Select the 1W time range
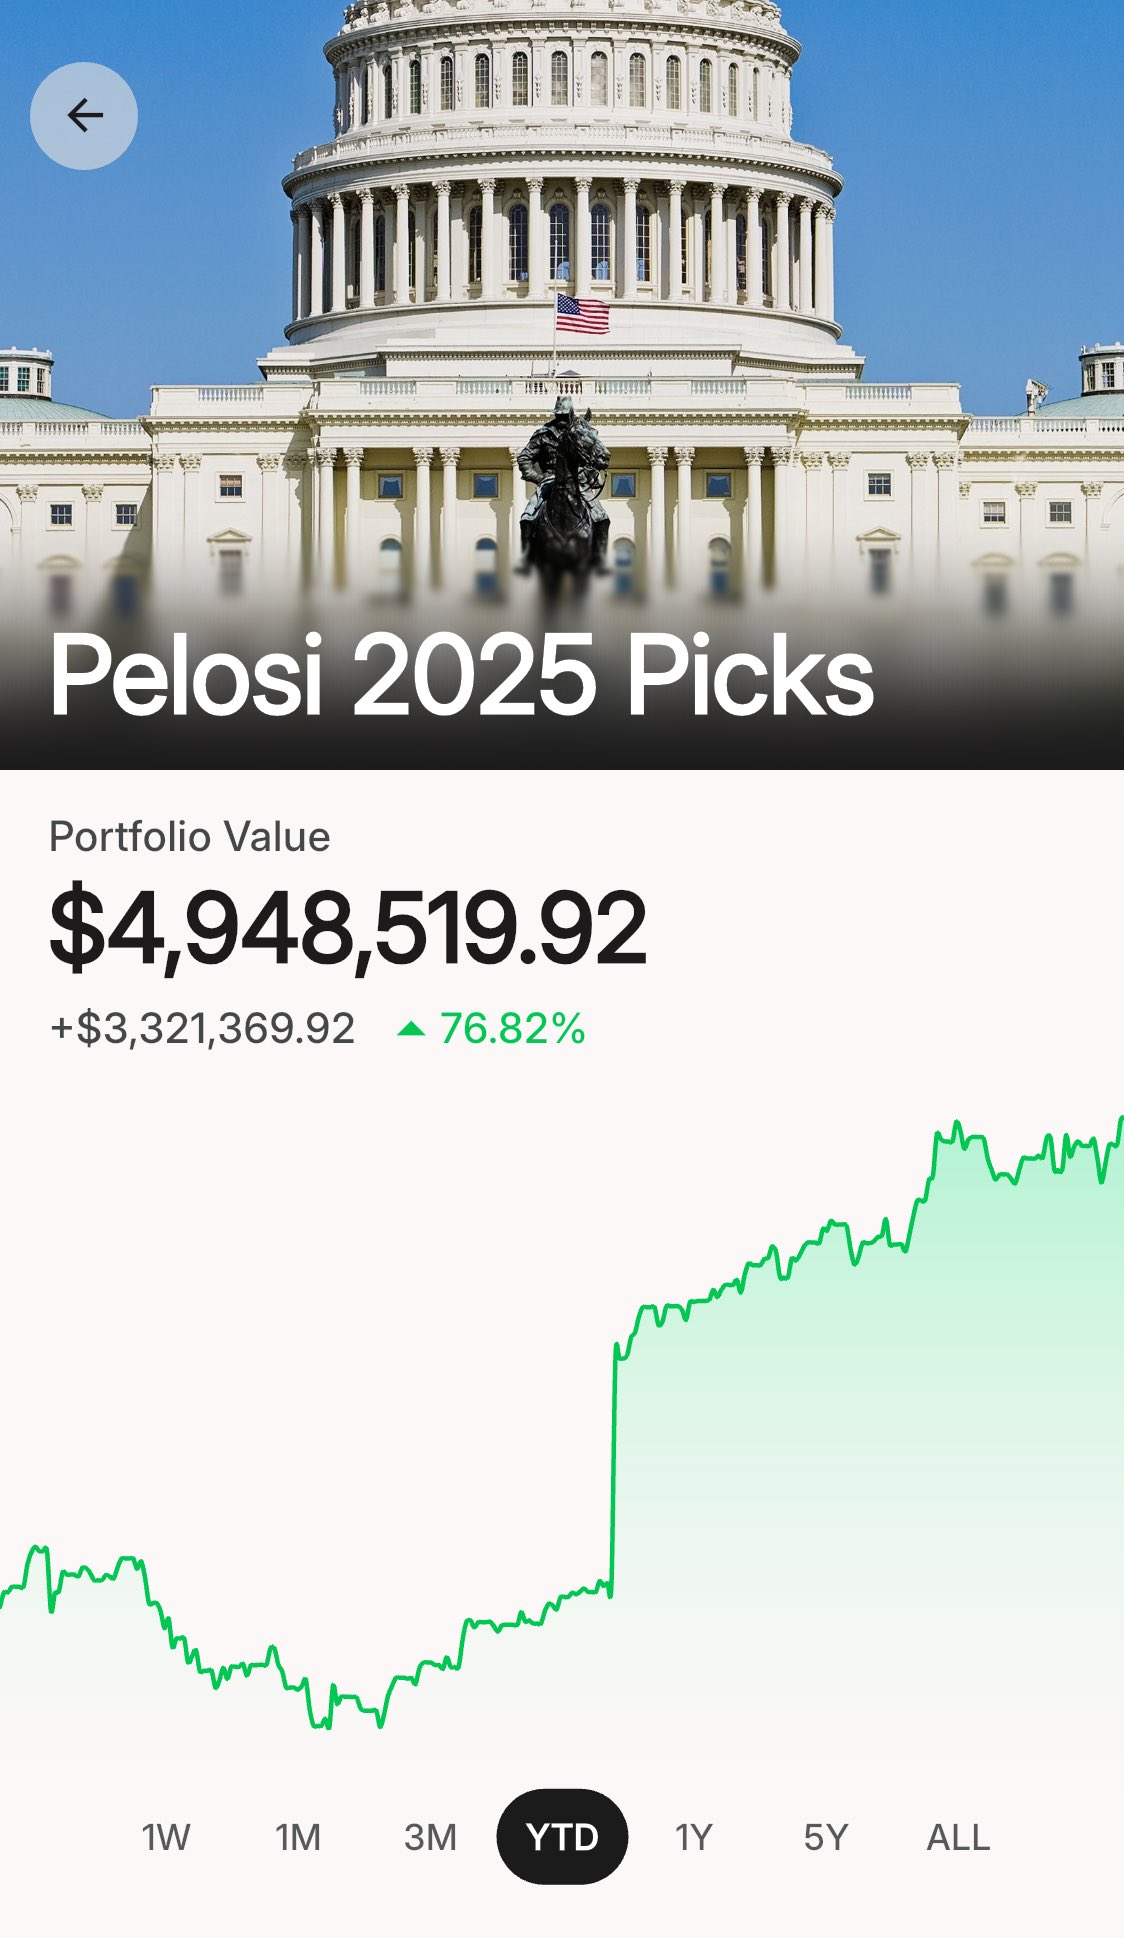This screenshot has width=1124, height=1938. tap(166, 1837)
